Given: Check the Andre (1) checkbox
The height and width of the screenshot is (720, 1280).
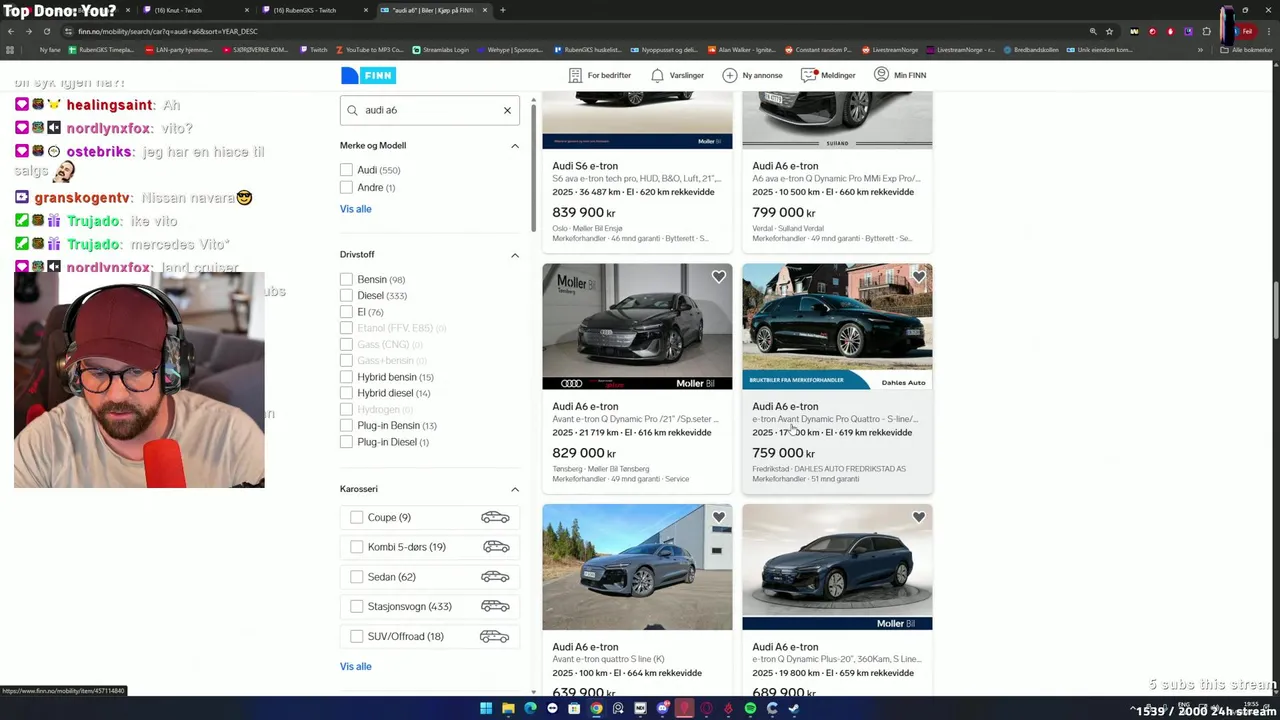Looking at the screenshot, I should [x=346, y=187].
